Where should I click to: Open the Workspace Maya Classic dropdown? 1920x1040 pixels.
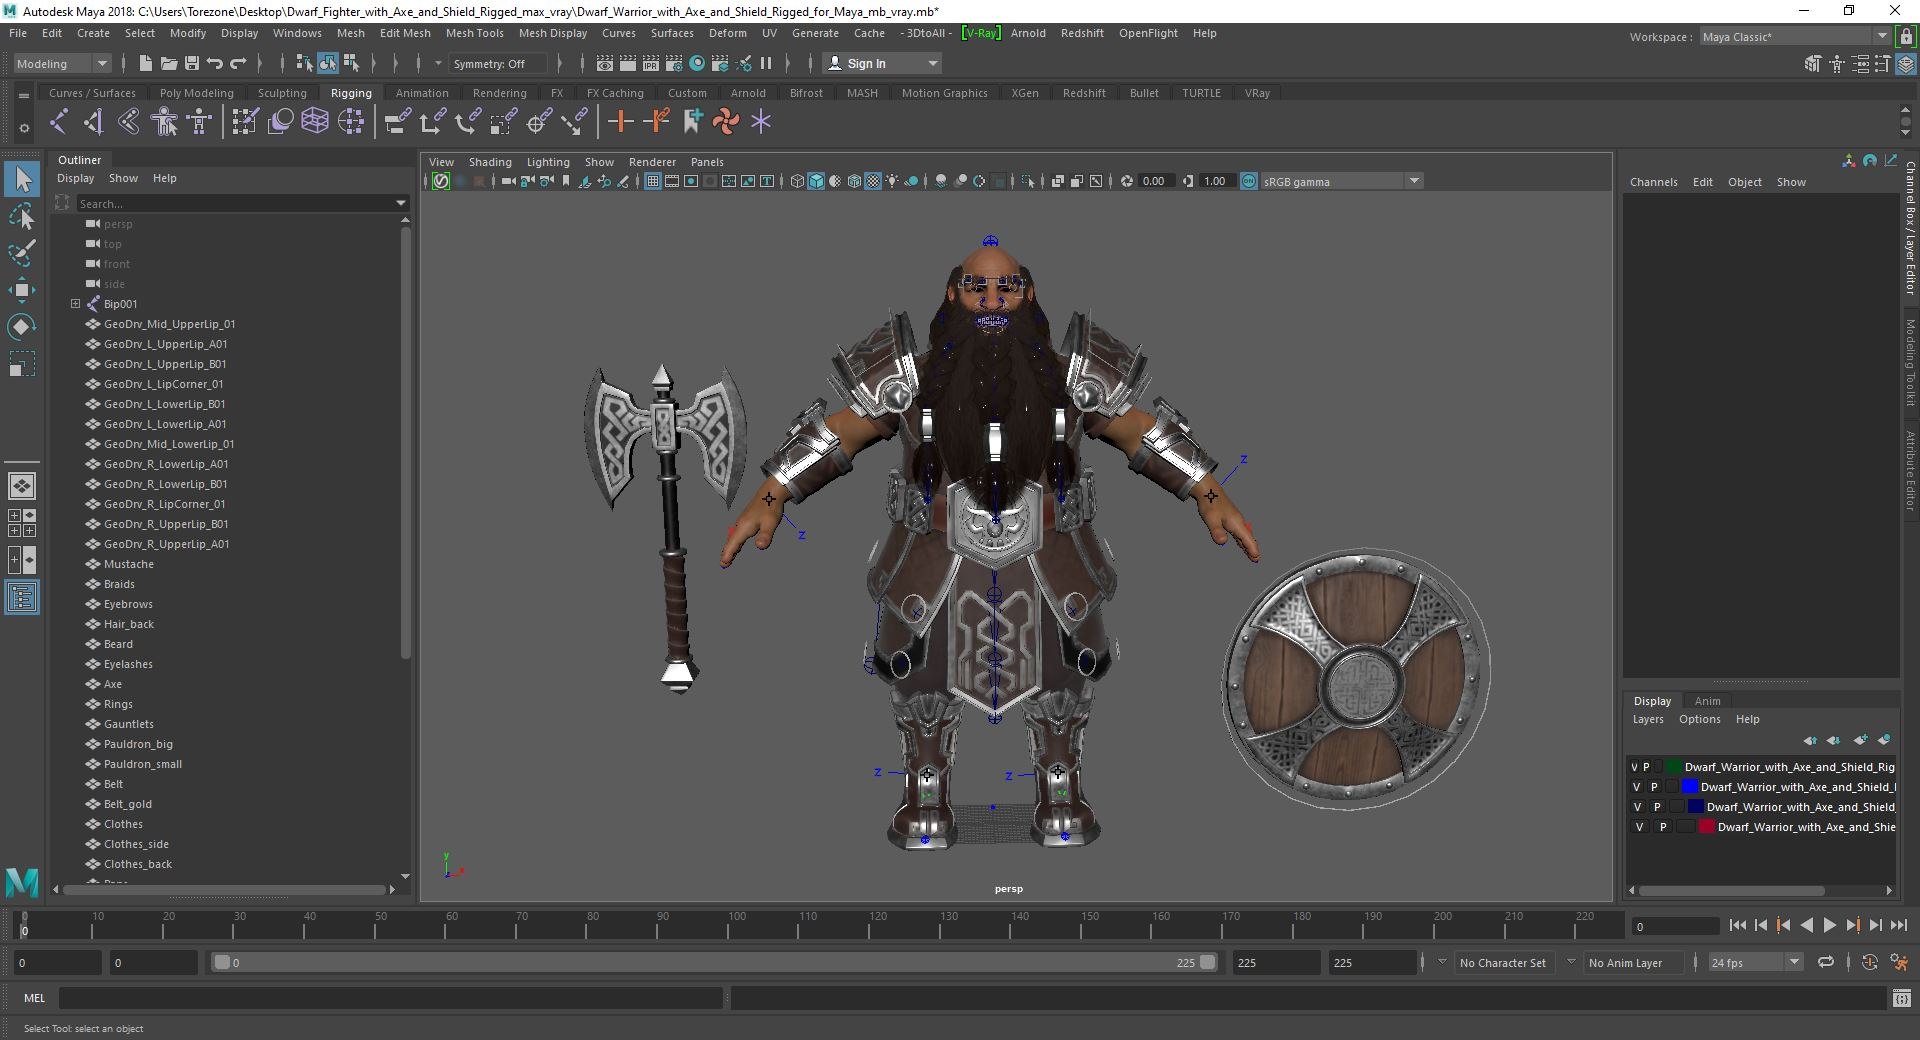[x=1795, y=37]
